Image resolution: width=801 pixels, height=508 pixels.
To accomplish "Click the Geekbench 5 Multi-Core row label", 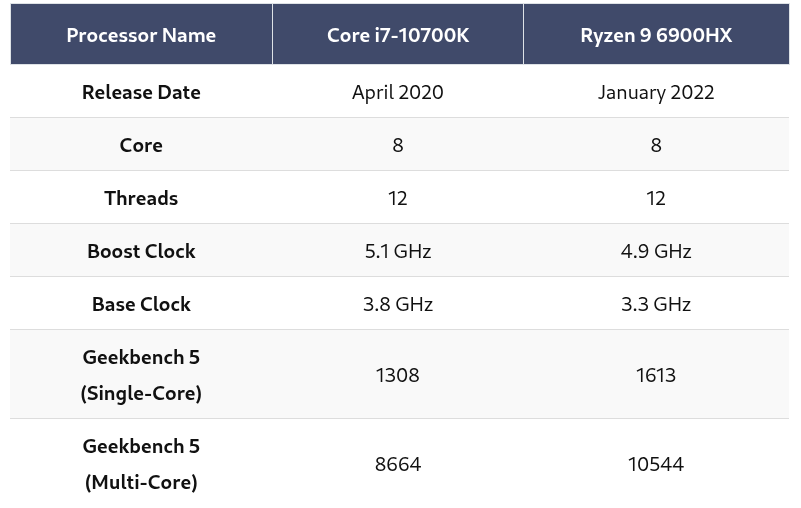I will tap(141, 464).
